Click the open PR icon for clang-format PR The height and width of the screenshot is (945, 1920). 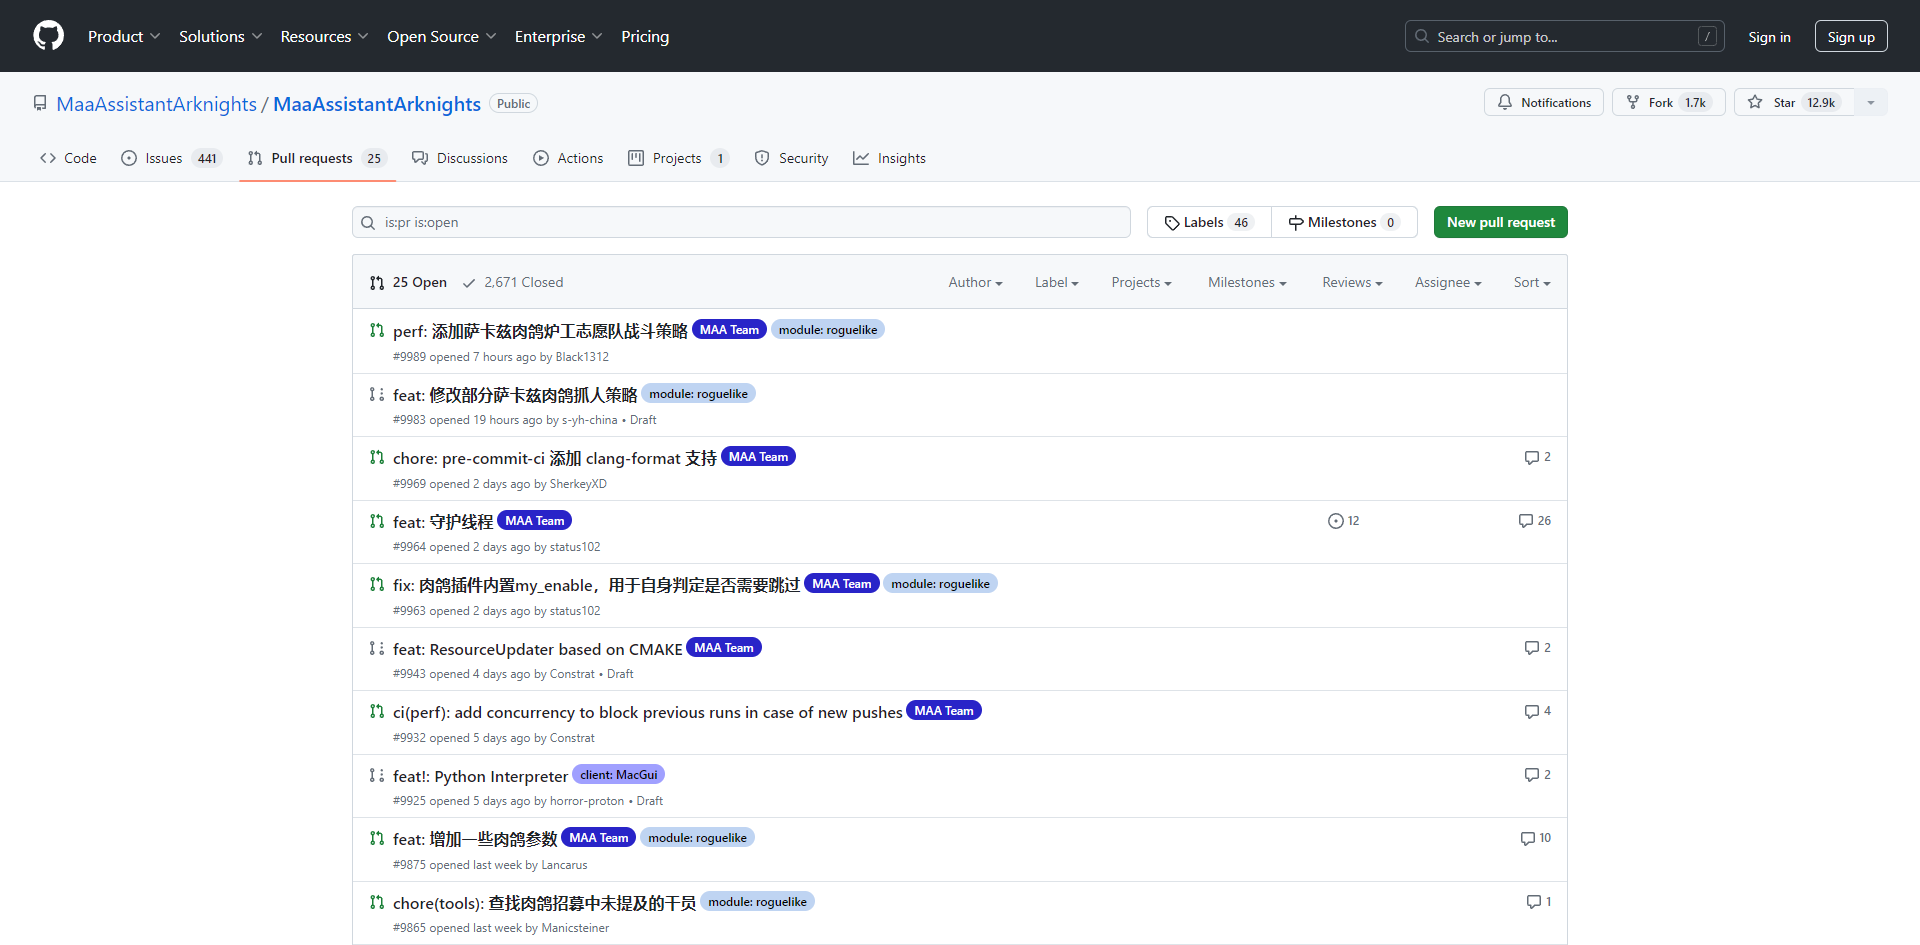coord(377,457)
